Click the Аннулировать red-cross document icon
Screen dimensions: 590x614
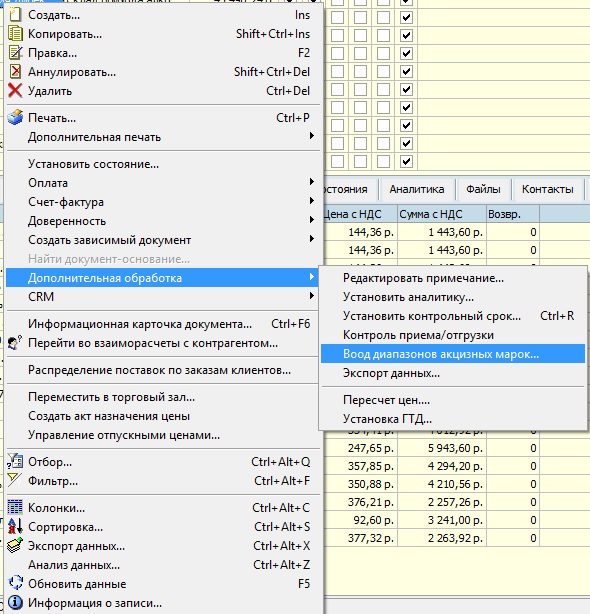[x=15, y=72]
